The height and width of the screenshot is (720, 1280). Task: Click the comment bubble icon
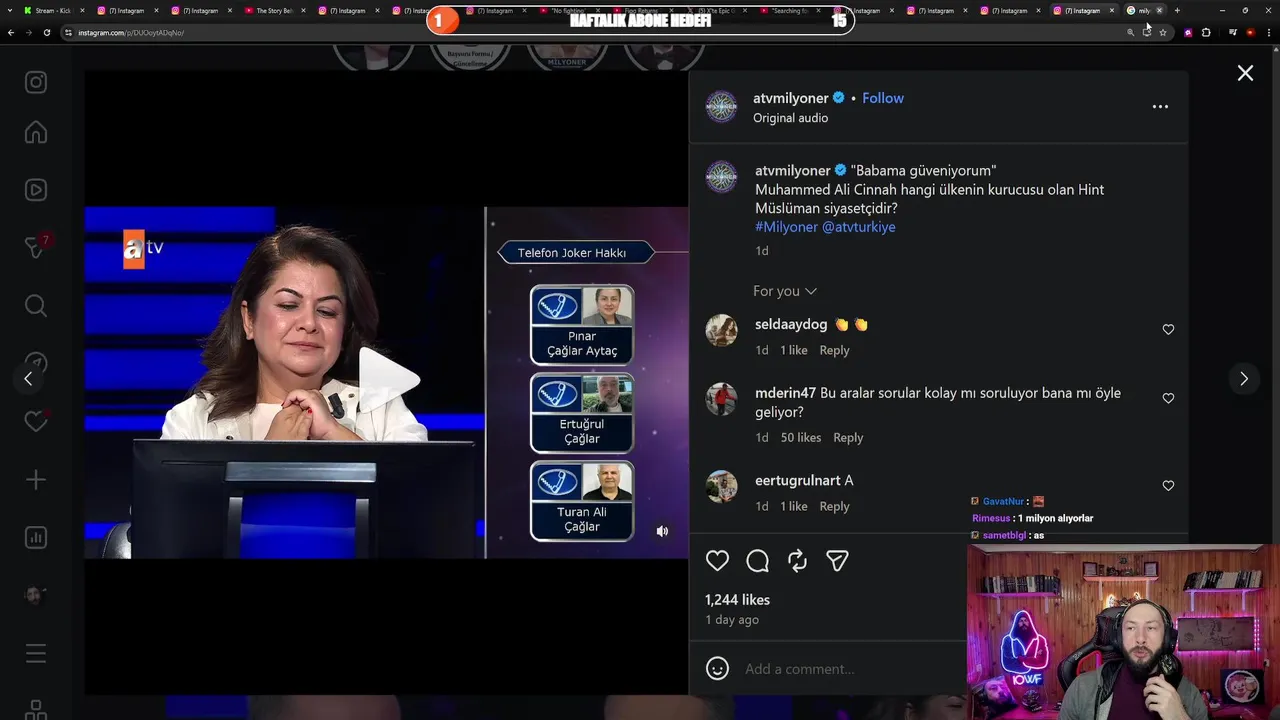tap(757, 561)
